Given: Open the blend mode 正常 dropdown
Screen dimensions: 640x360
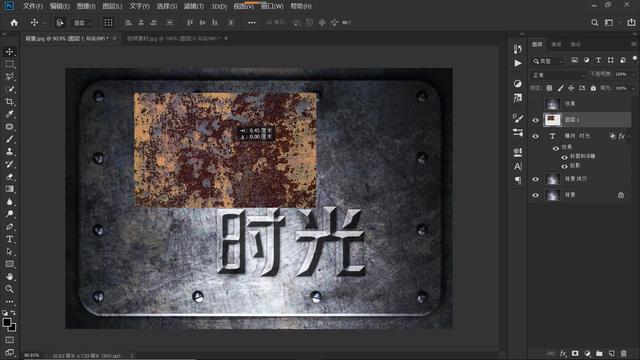Looking at the screenshot, I should 559,75.
